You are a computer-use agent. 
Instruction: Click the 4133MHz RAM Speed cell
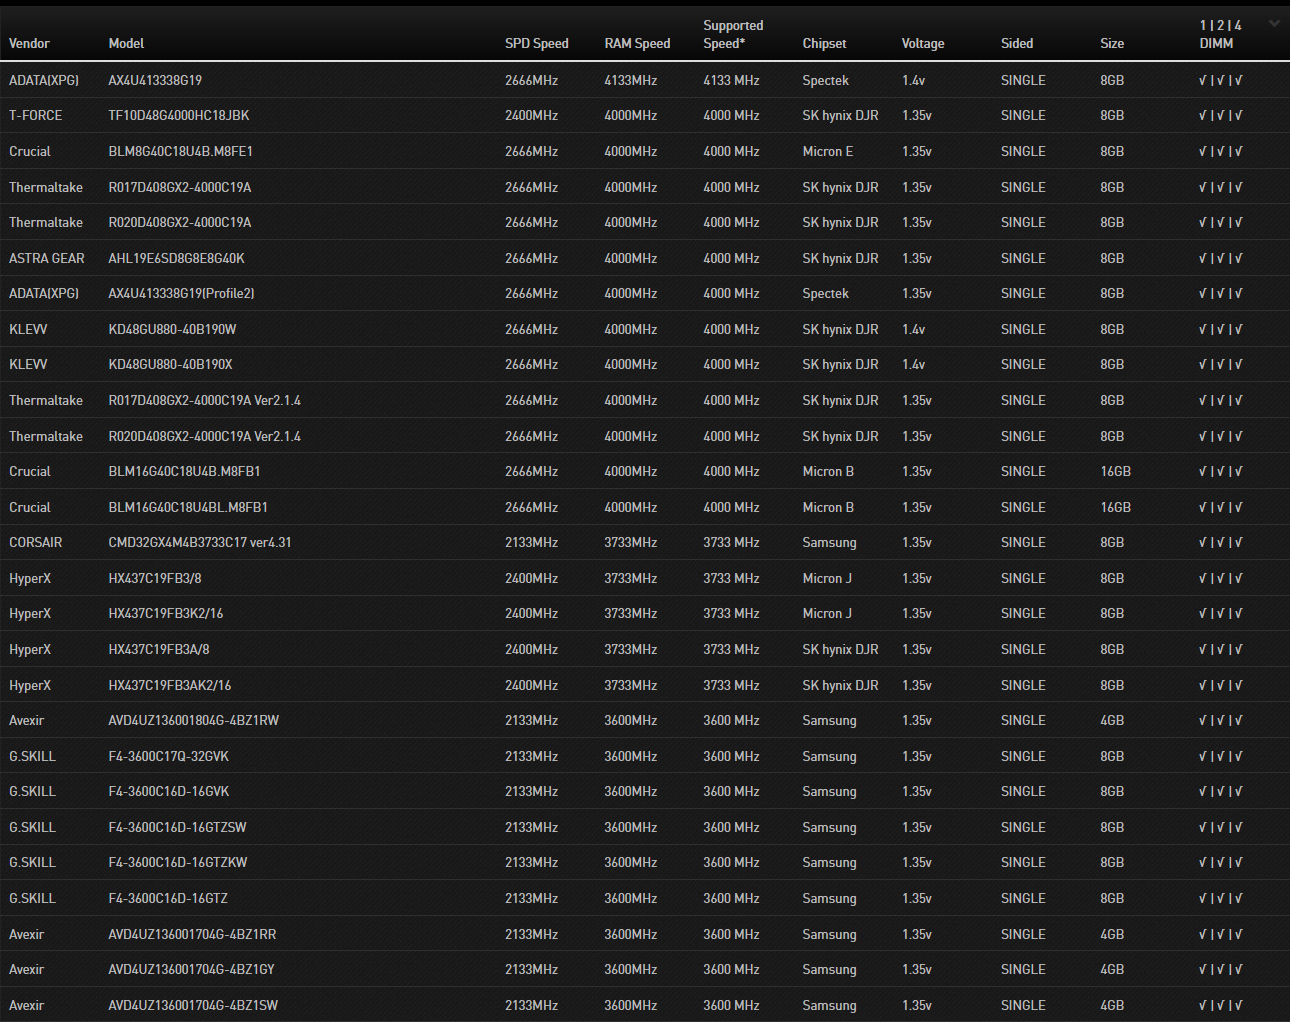[631, 80]
